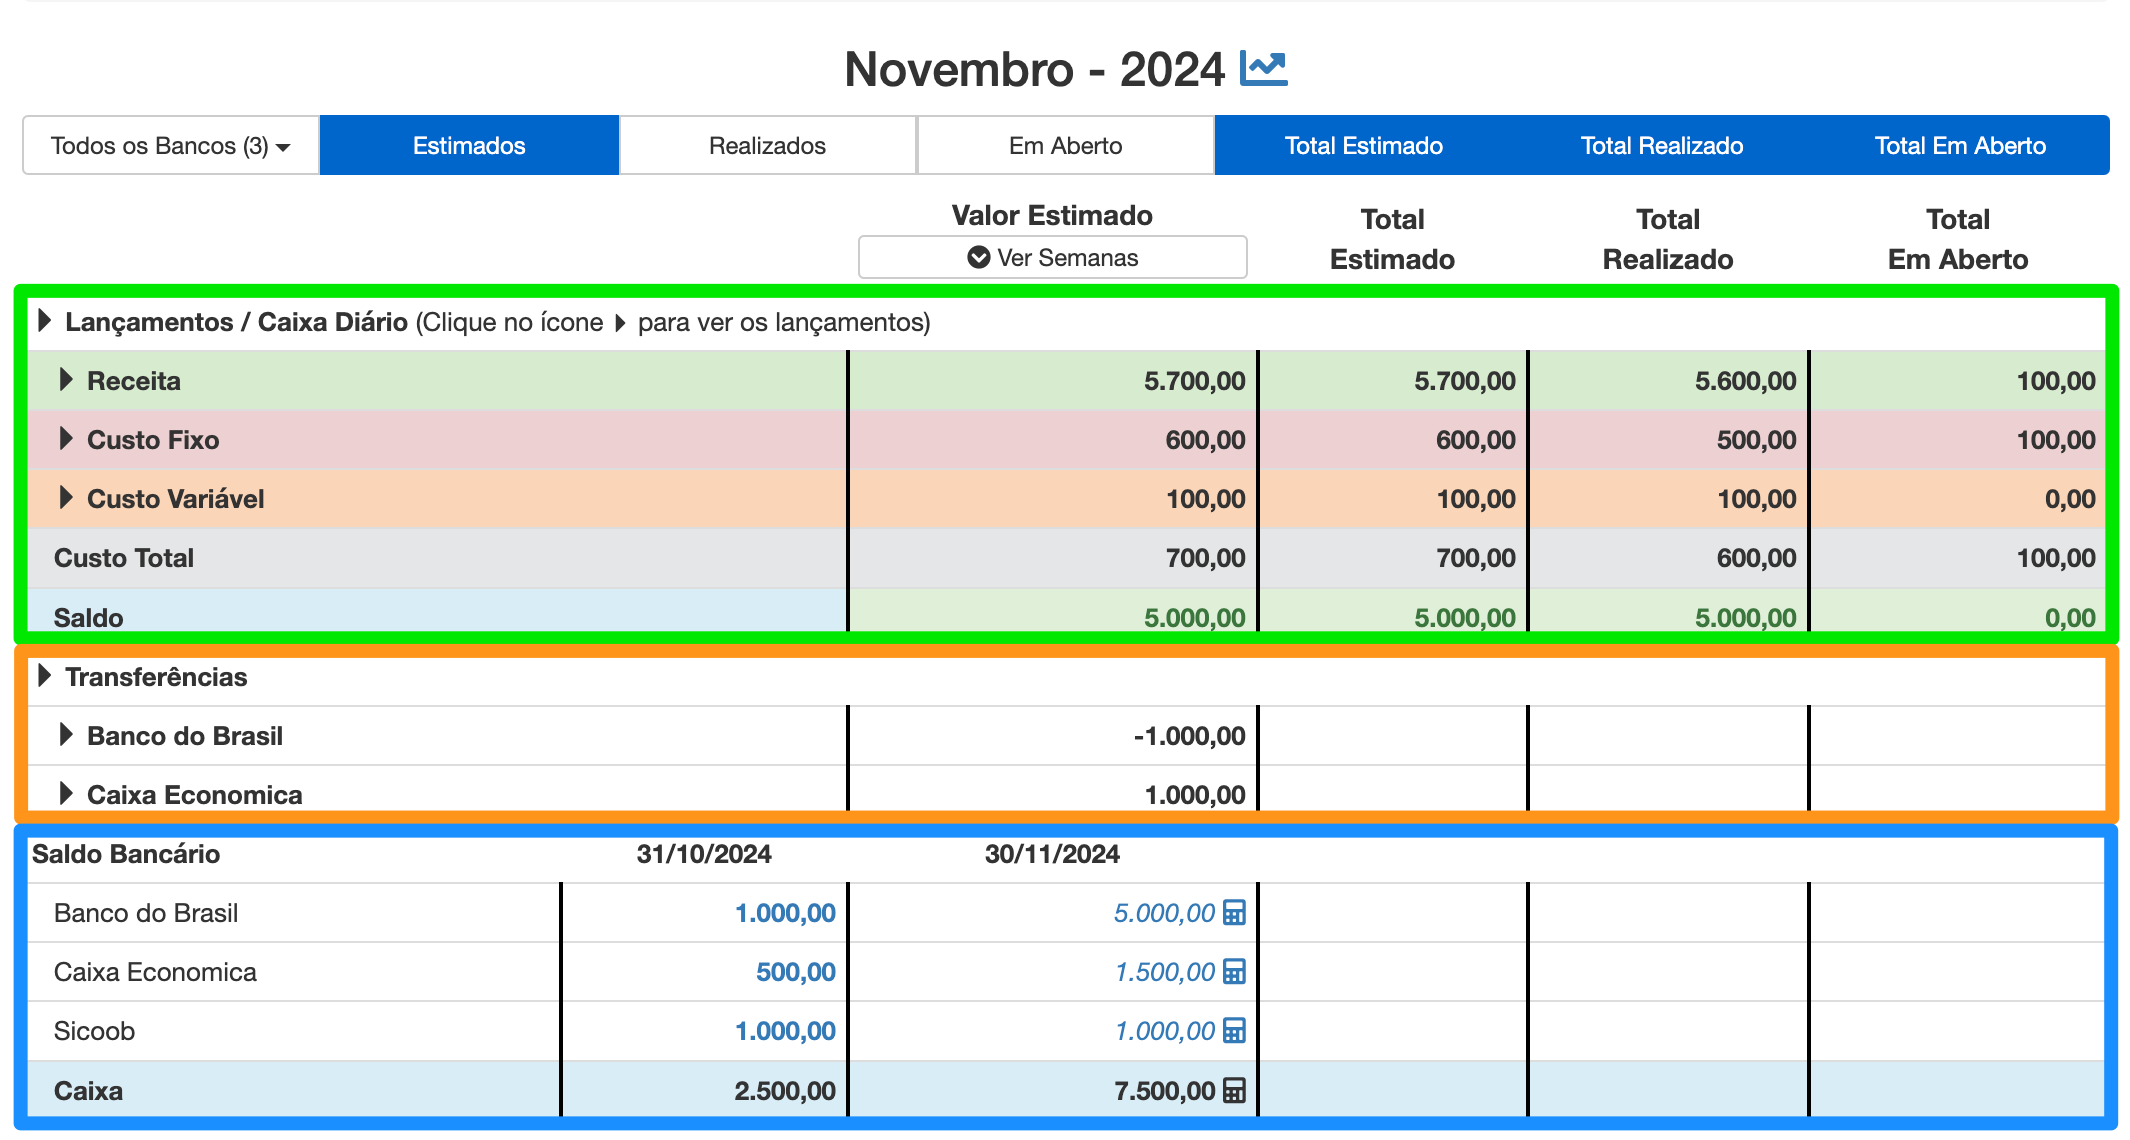Click calculator icon in Caixa total row
Viewport: 2130px width, 1140px height.
(x=1235, y=1091)
